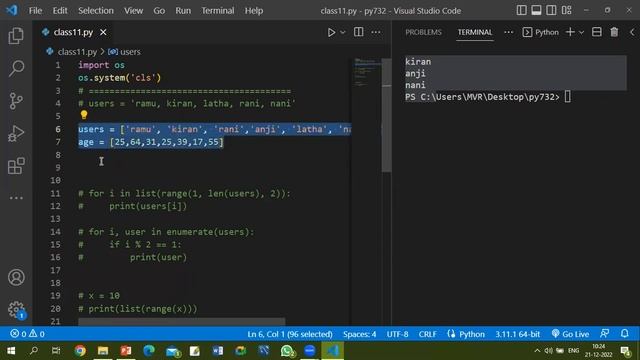Open the View menu

point(133,11)
